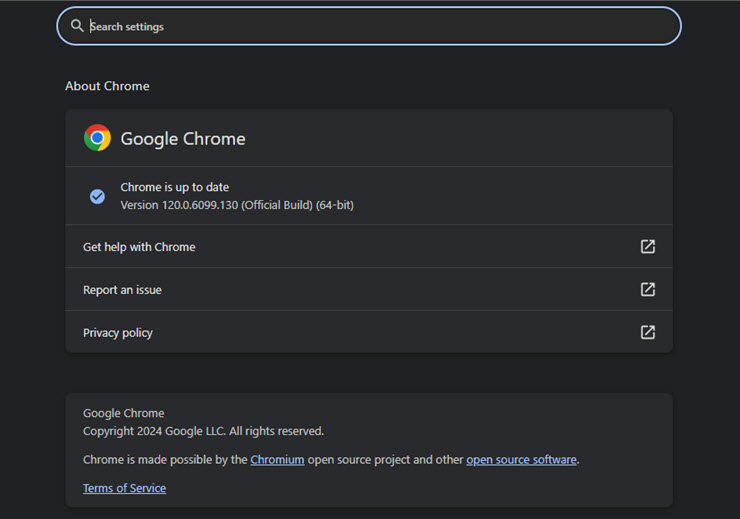Image resolution: width=740 pixels, height=519 pixels.
Task: Open external link icon for Report an issue
Action: point(648,289)
